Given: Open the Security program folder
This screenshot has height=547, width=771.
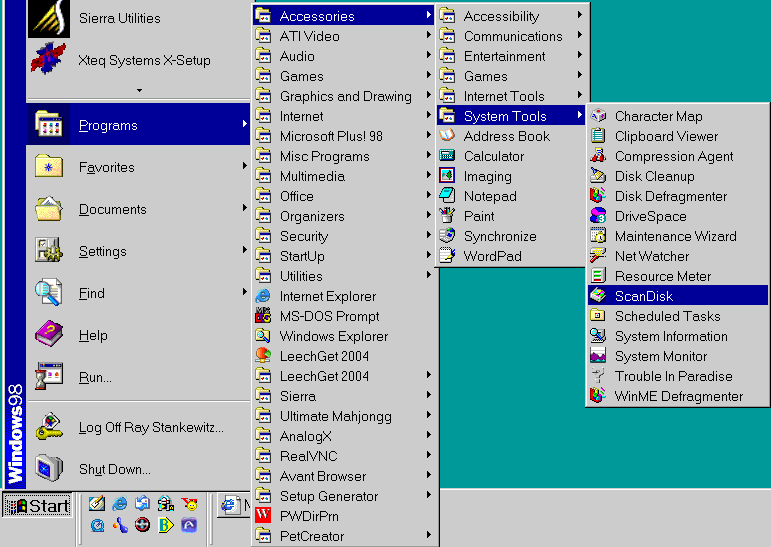Looking at the screenshot, I should [x=345, y=236].
